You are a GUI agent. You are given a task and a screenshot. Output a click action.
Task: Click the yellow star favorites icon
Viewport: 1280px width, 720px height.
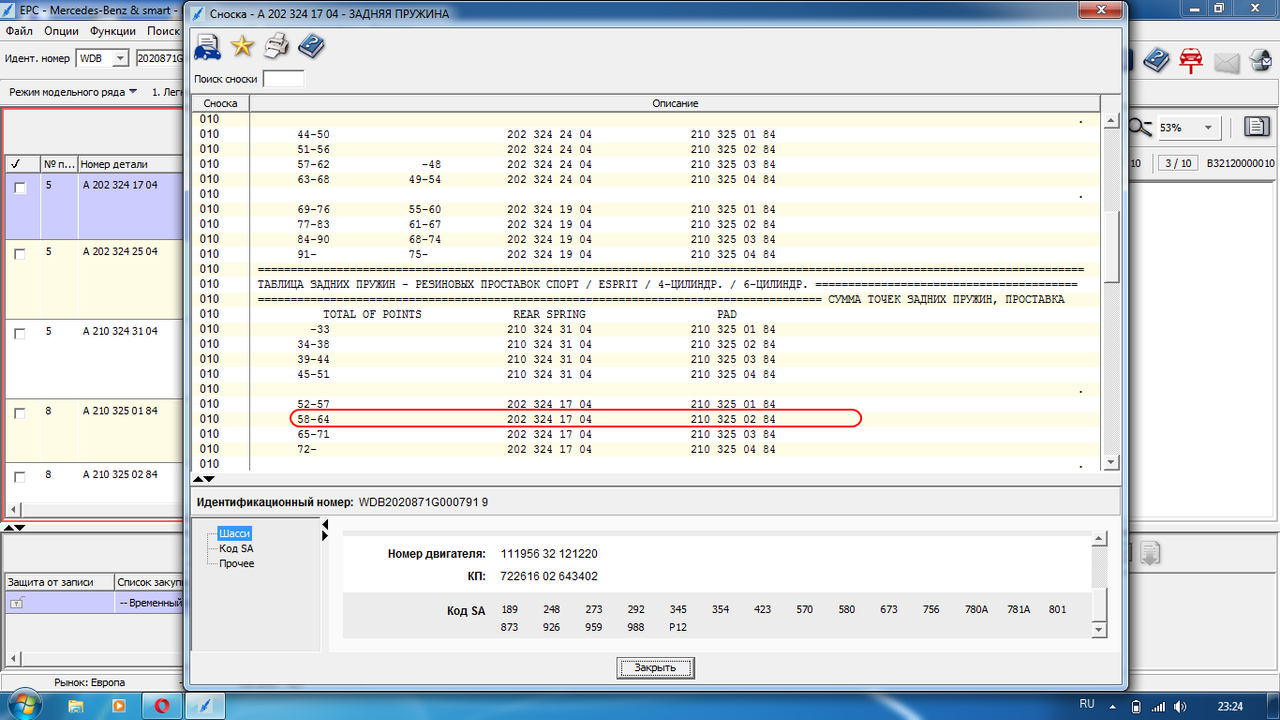click(242, 46)
